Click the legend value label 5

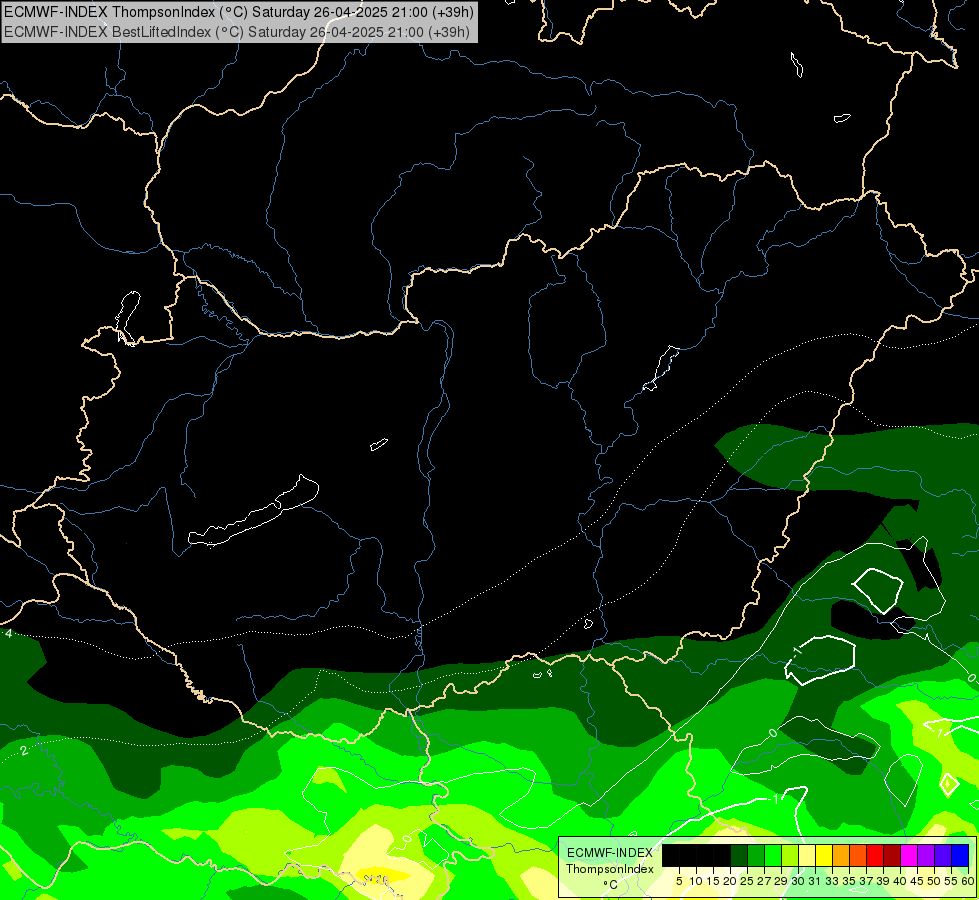pos(679,881)
